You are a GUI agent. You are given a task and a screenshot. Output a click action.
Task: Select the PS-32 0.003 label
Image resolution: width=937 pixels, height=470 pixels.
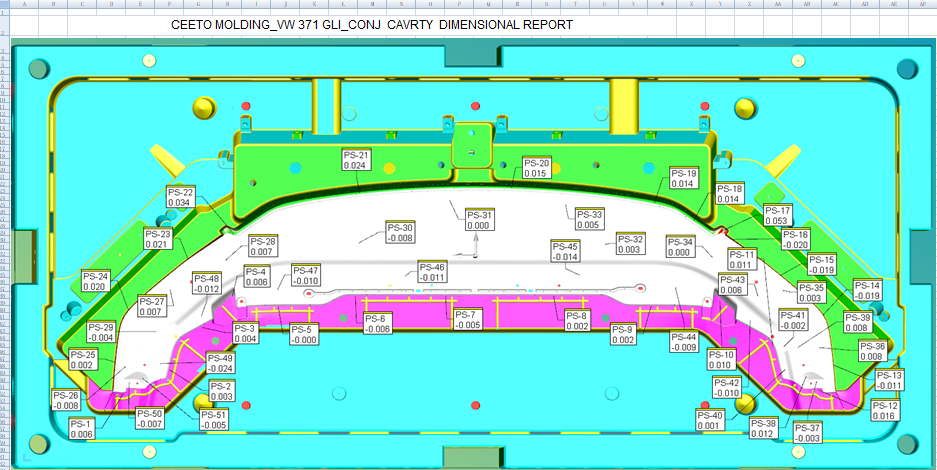pyautogui.click(x=632, y=244)
